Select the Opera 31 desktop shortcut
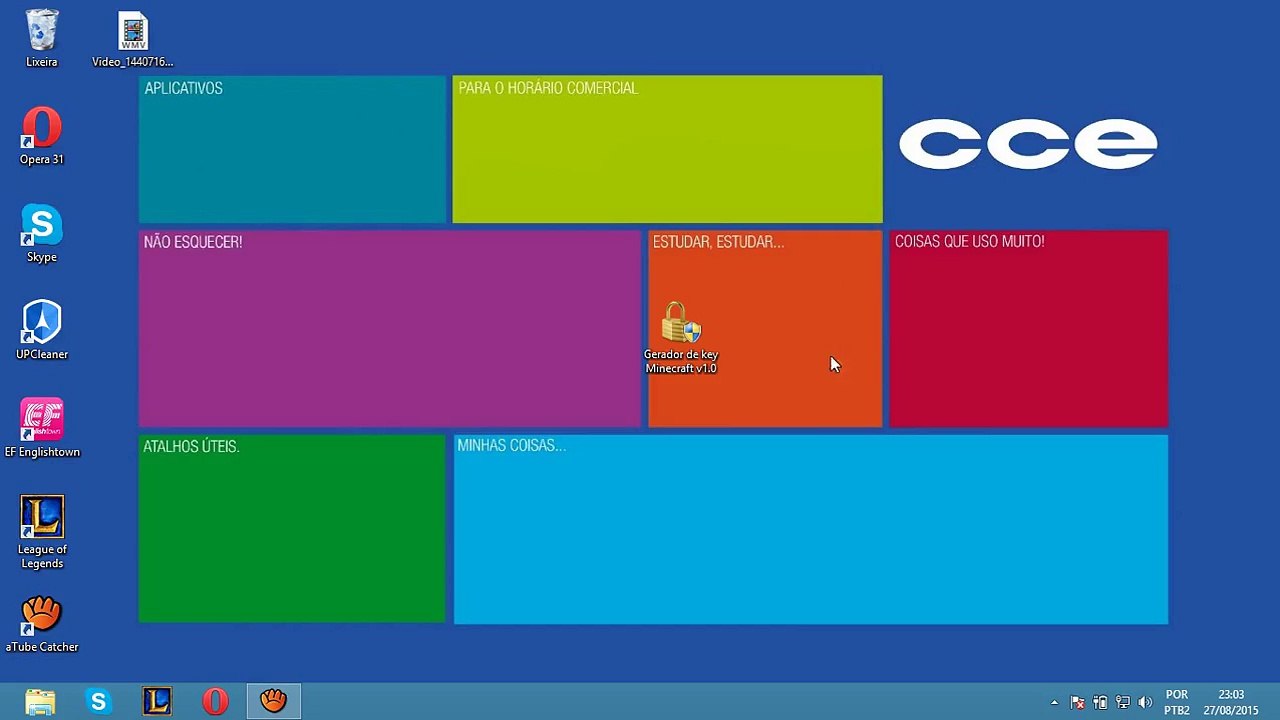The width and height of the screenshot is (1280, 720). click(x=42, y=136)
